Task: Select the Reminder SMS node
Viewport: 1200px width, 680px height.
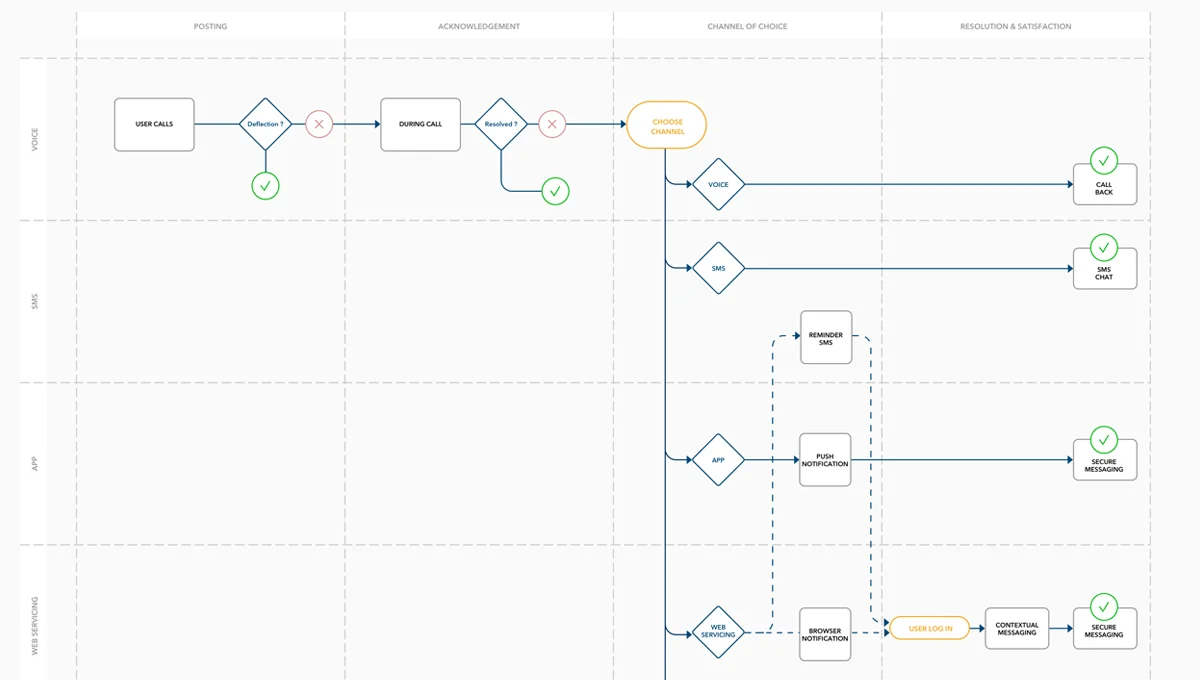Action: 826,338
